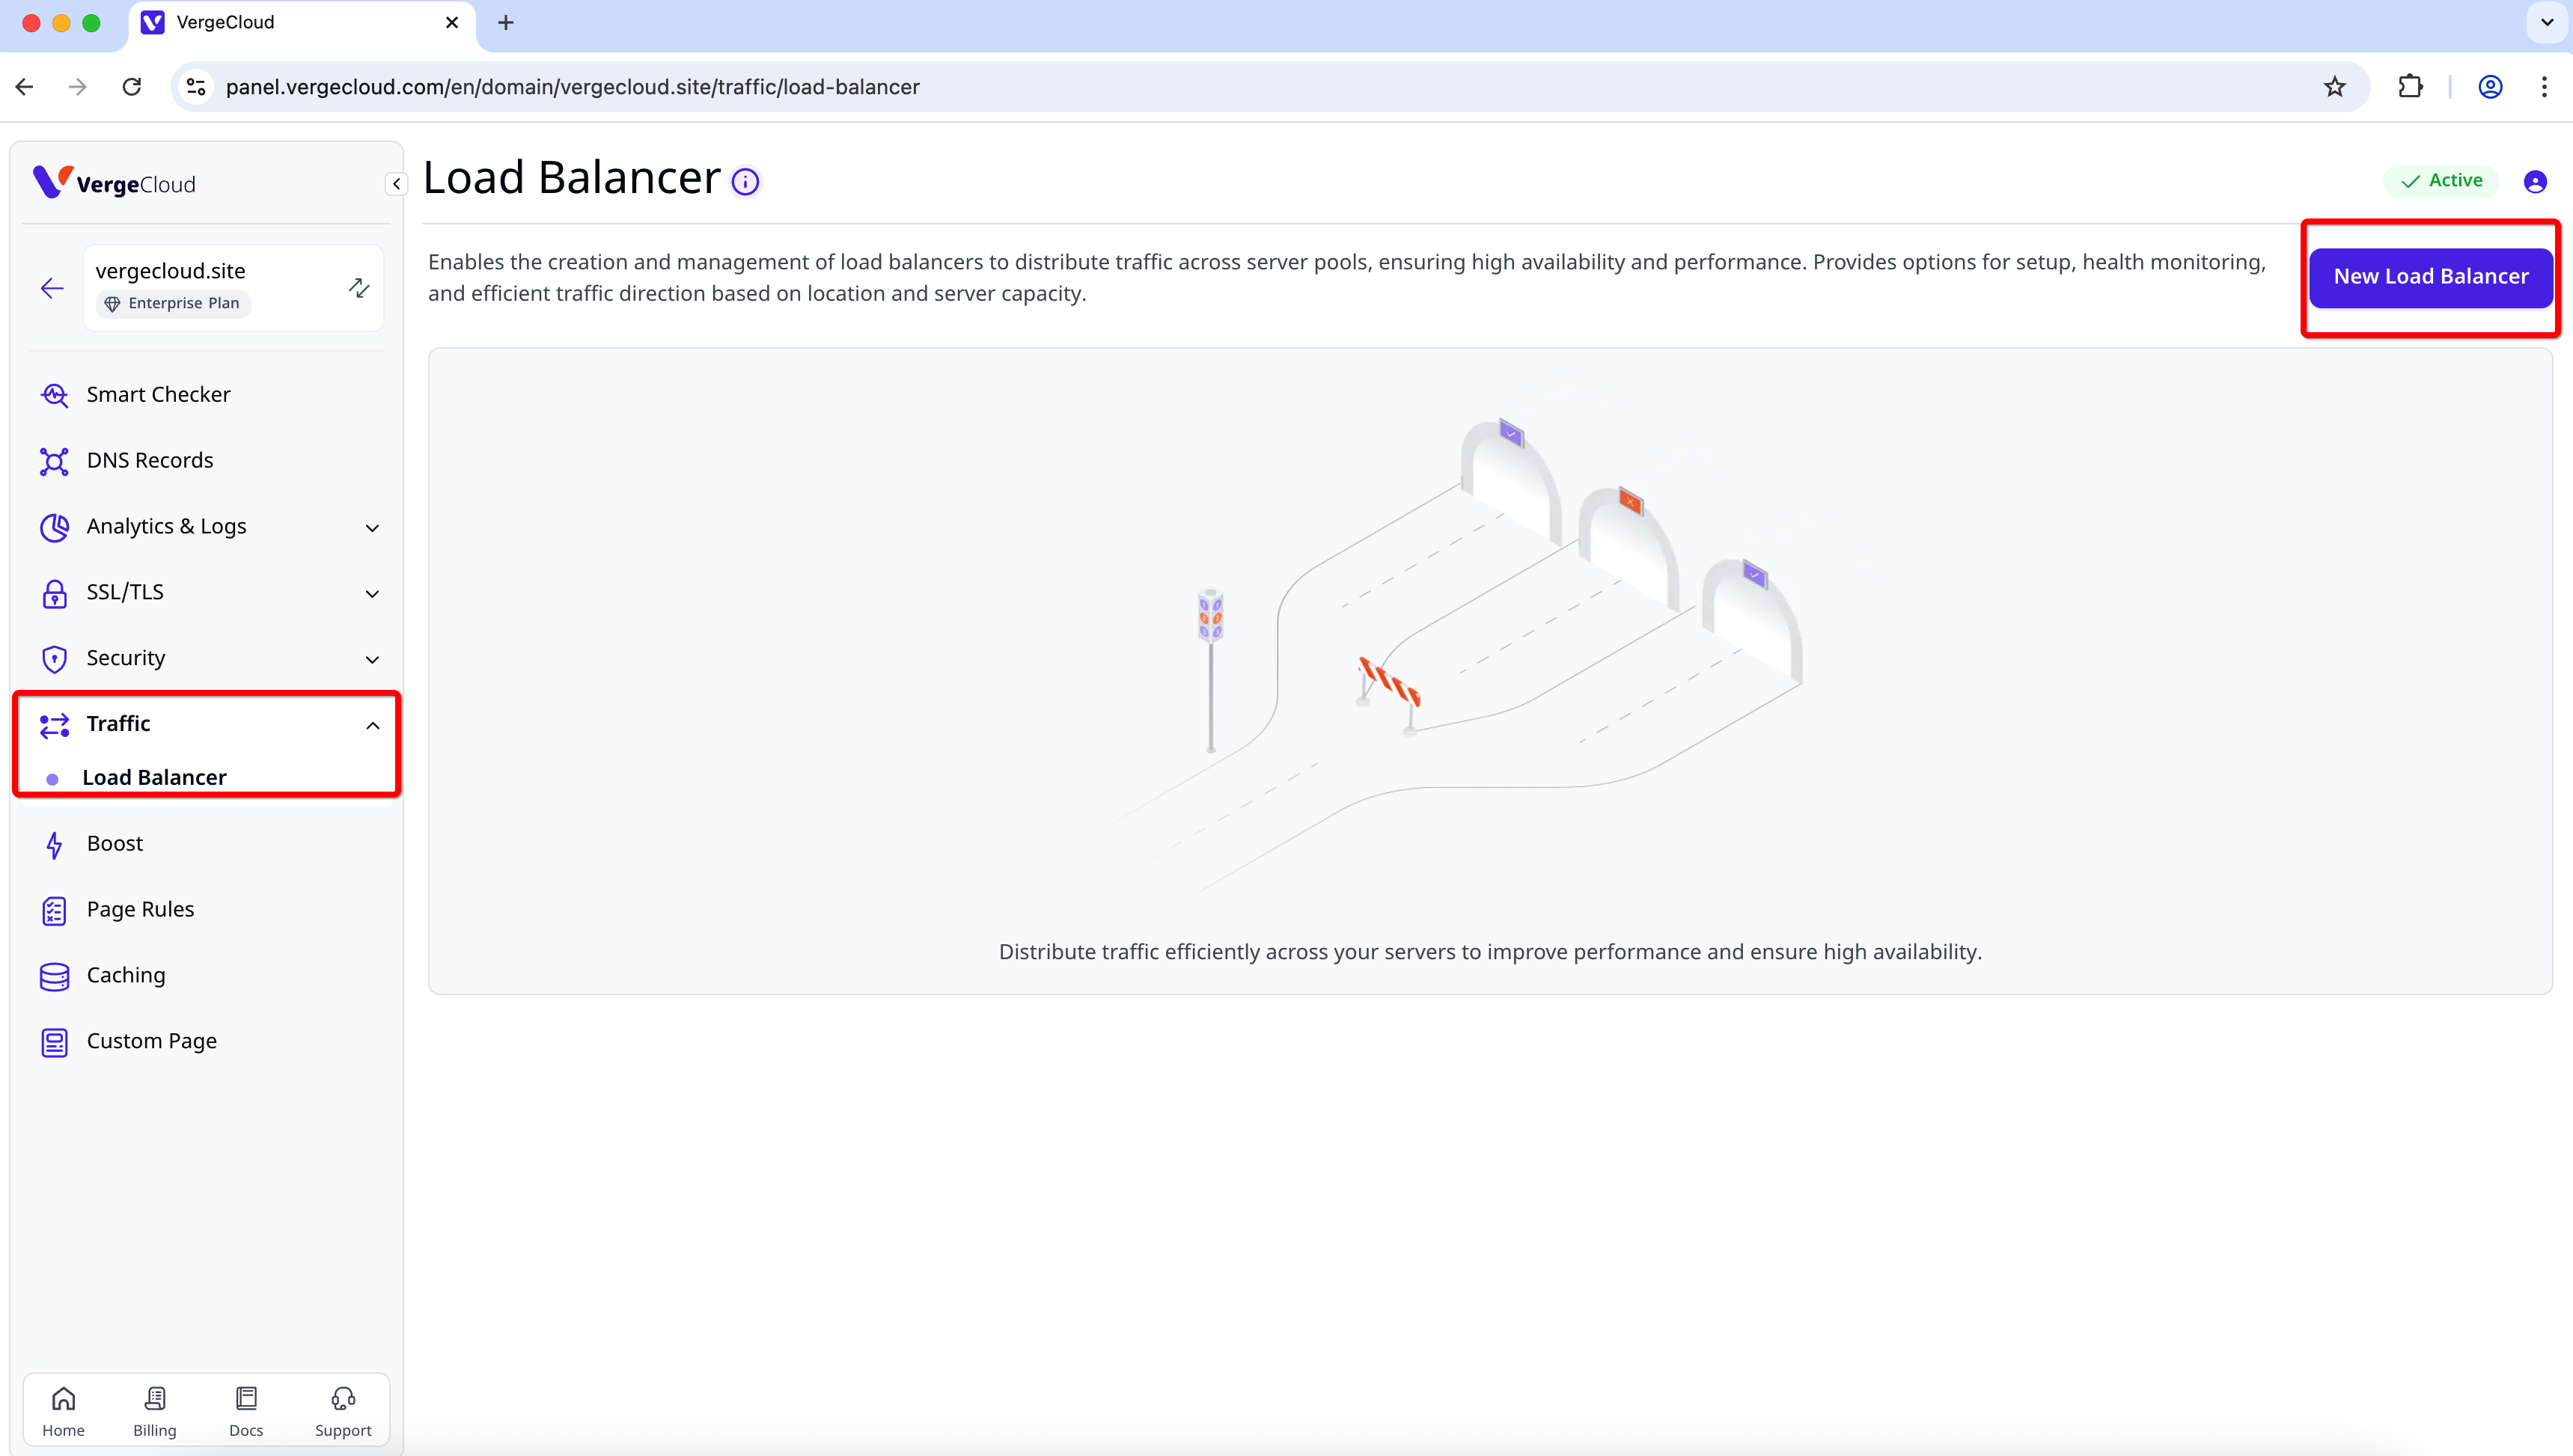Image resolution: width=2573 pixels, height=1456 pixels.
Task: Expand the SSL/TLS section chevron
Action: click(x=372, y=594)
